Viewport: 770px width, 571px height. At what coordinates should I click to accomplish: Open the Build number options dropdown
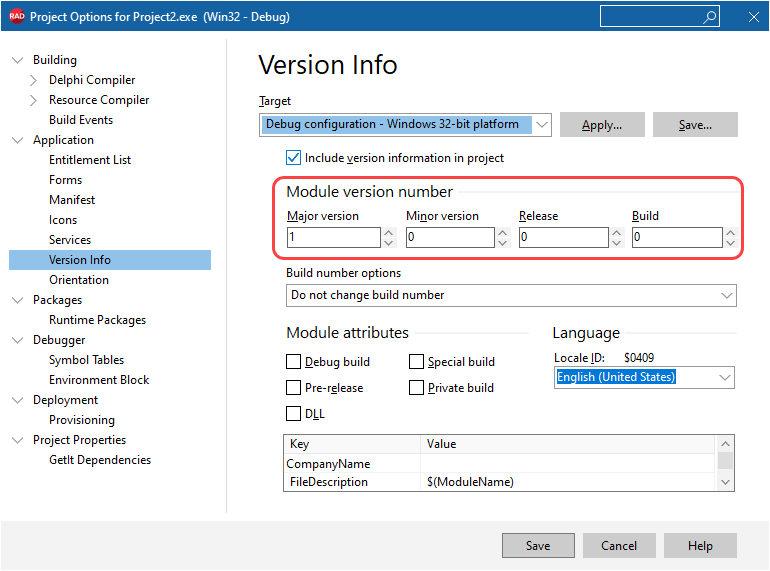coord(726,296)
